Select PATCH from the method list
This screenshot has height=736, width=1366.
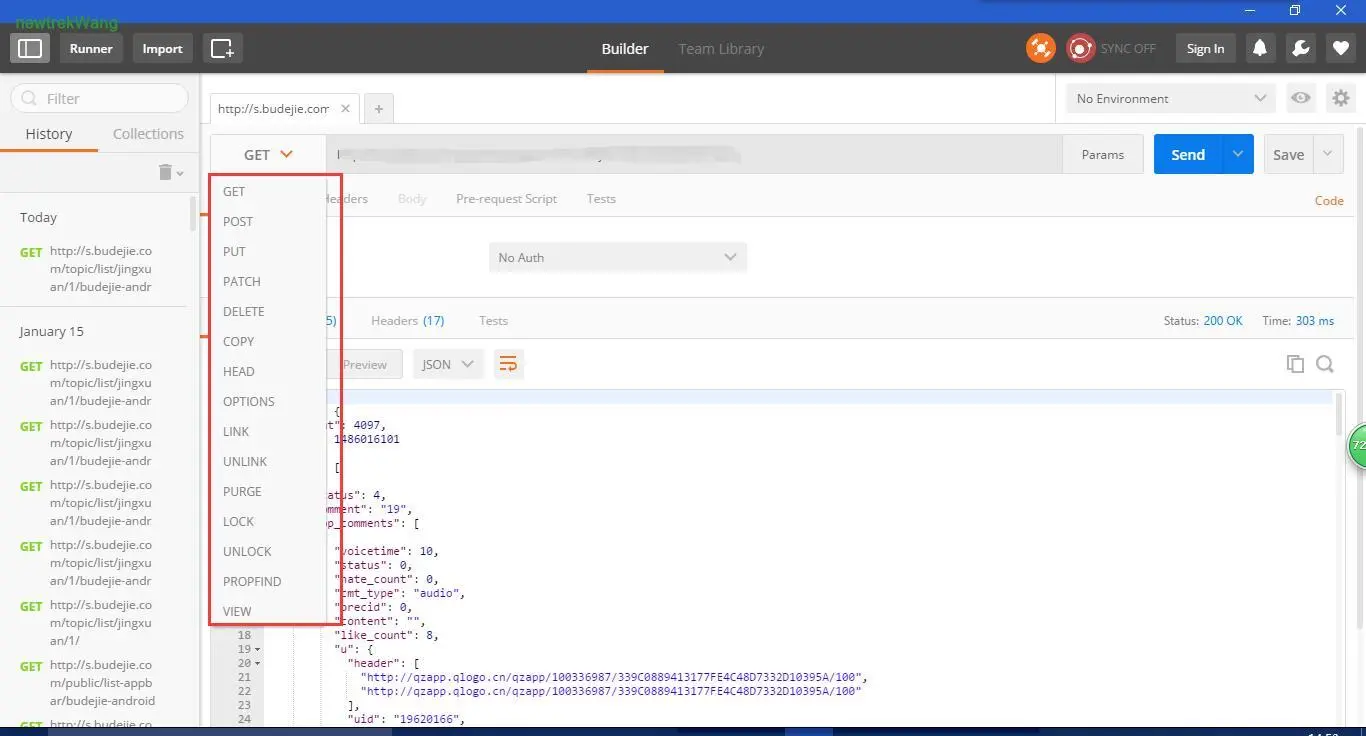[x=268, y=281]
